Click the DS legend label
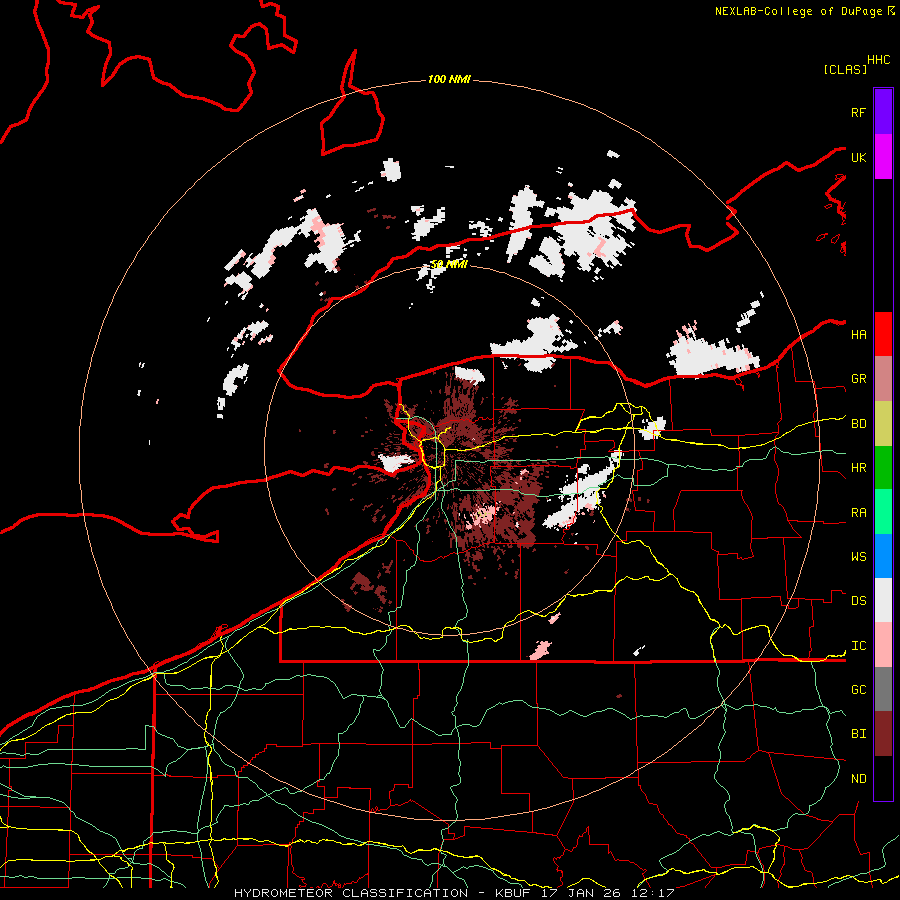The width and height of the screenshot is (900, 900). coord(858,601)
